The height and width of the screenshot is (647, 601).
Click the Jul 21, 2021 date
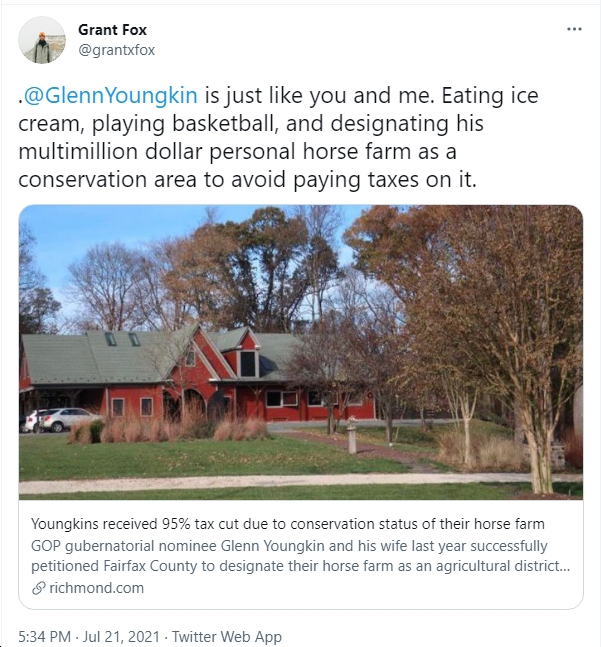coord(121,636)
